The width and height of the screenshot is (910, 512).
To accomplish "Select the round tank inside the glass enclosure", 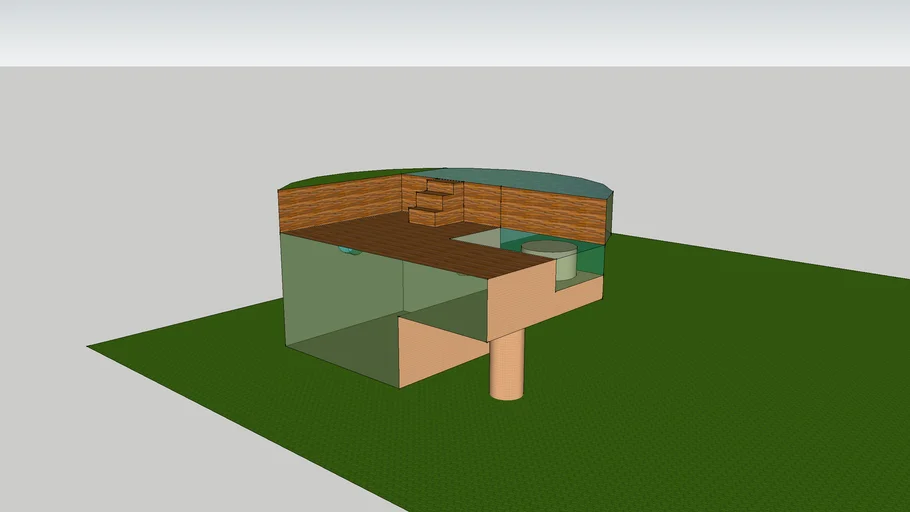I will 549,261.
